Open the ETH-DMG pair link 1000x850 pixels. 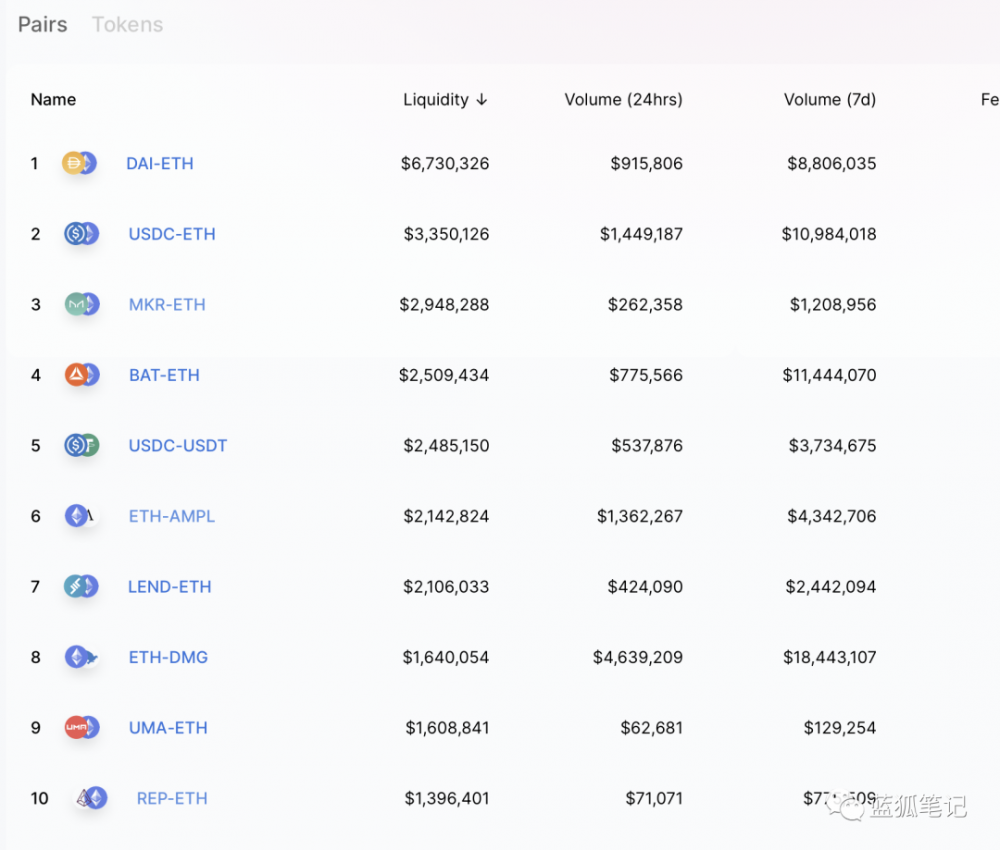coord(168,657)
